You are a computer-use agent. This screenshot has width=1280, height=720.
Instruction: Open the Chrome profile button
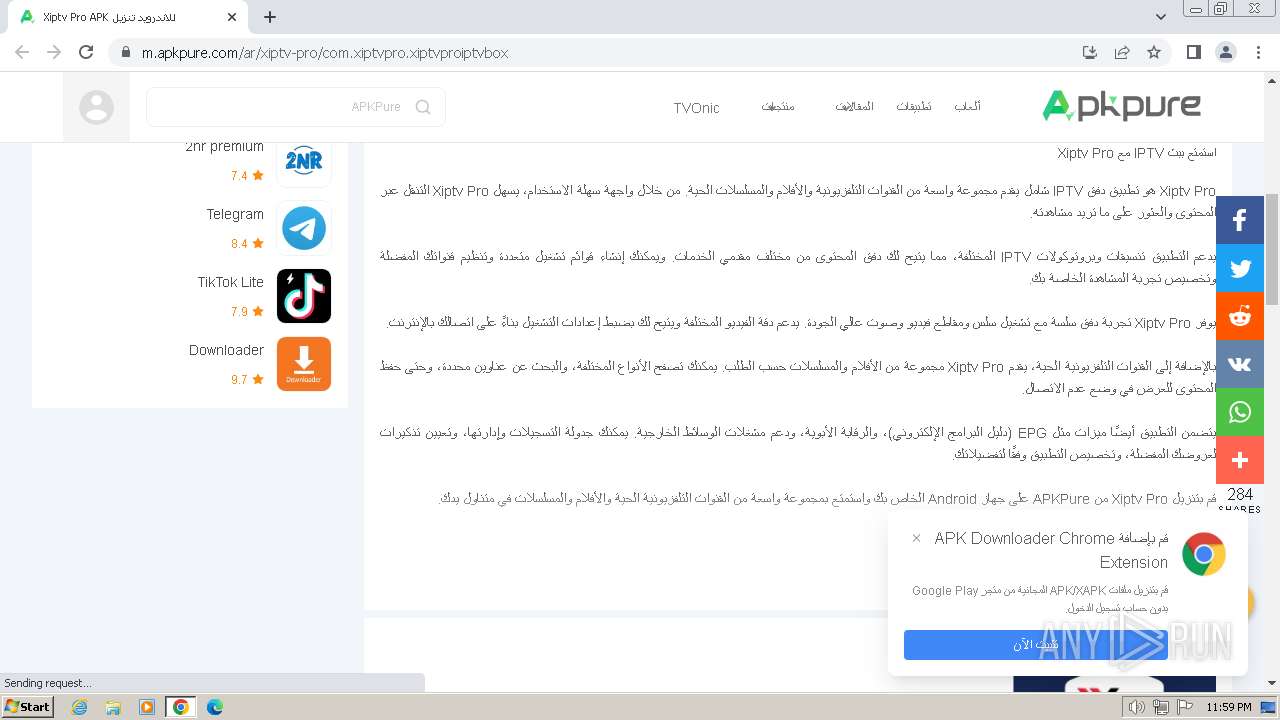[1226, 52]
